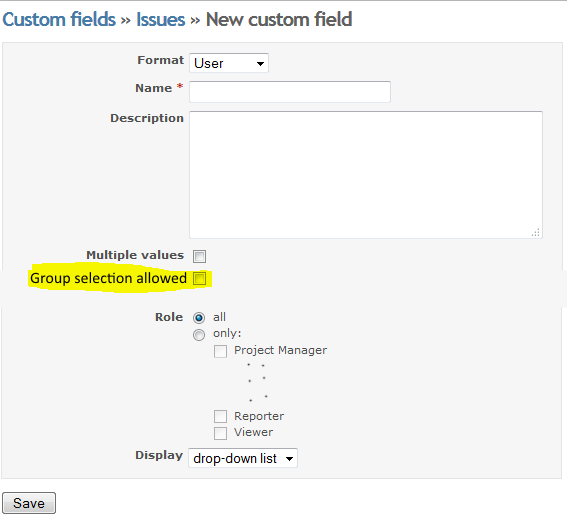Click the Name field label
This screenshot has height=514, width=567.
pyautogui.click(x=154, y=88)
